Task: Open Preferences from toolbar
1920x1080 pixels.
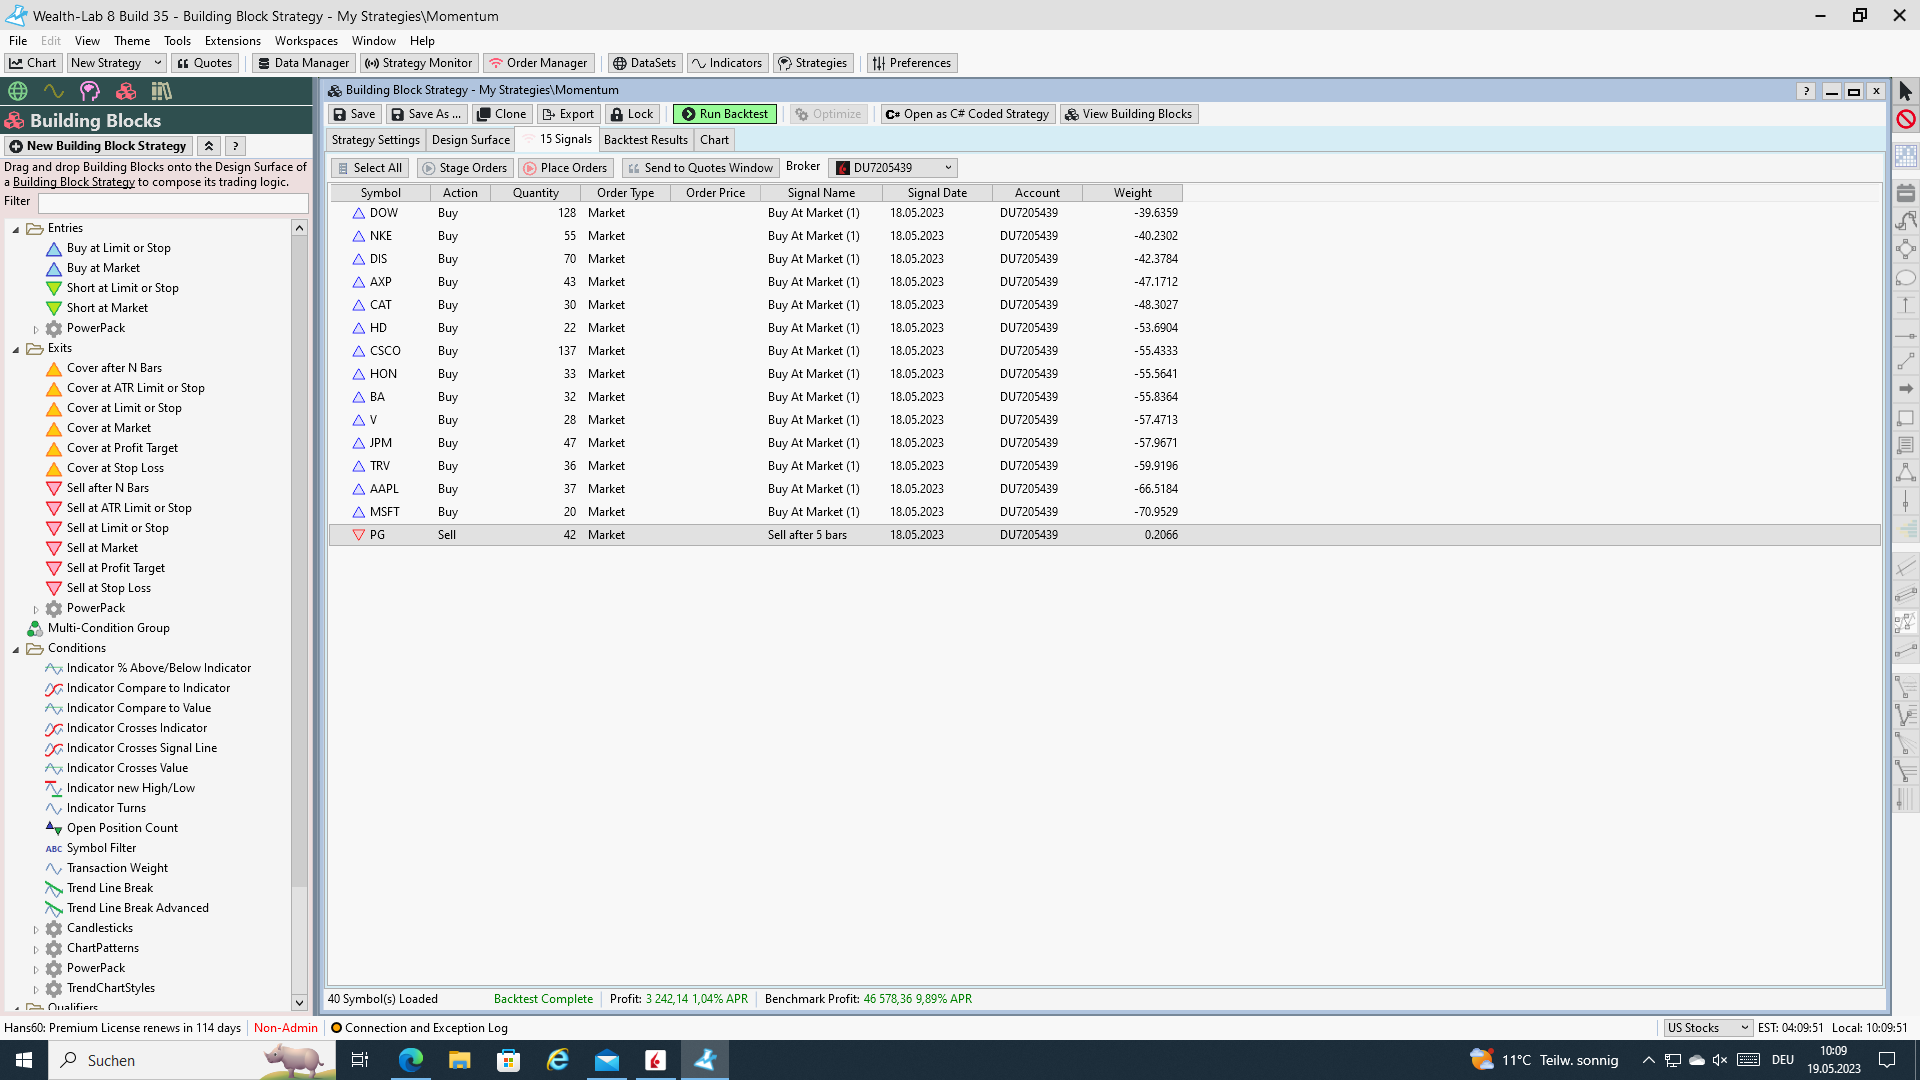Action: click(x=911, y=63)
